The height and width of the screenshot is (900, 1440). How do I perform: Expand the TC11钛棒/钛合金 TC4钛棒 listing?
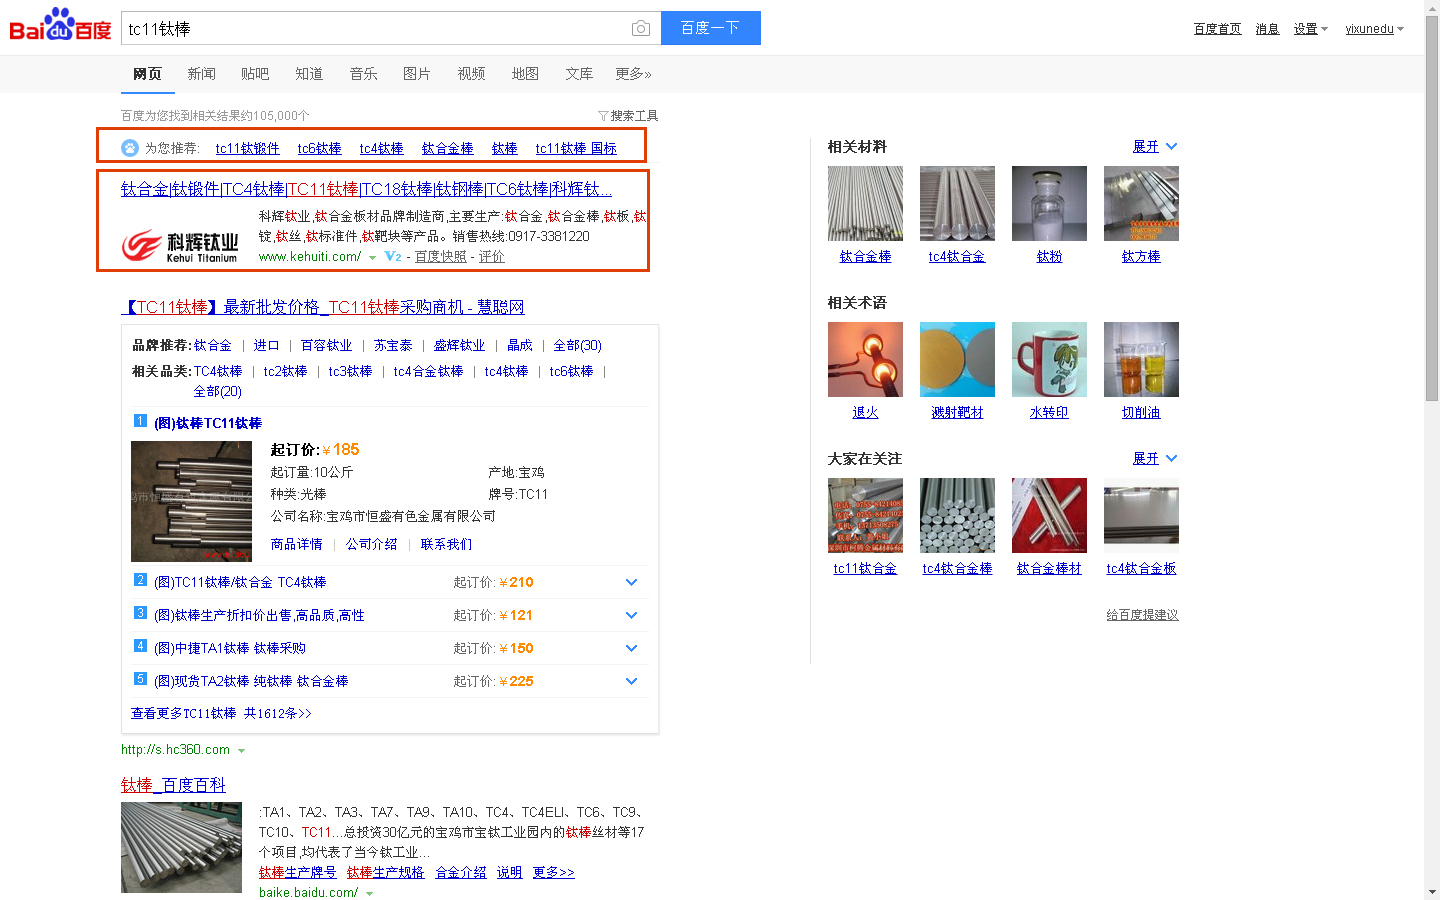click(x=631, y=582)
